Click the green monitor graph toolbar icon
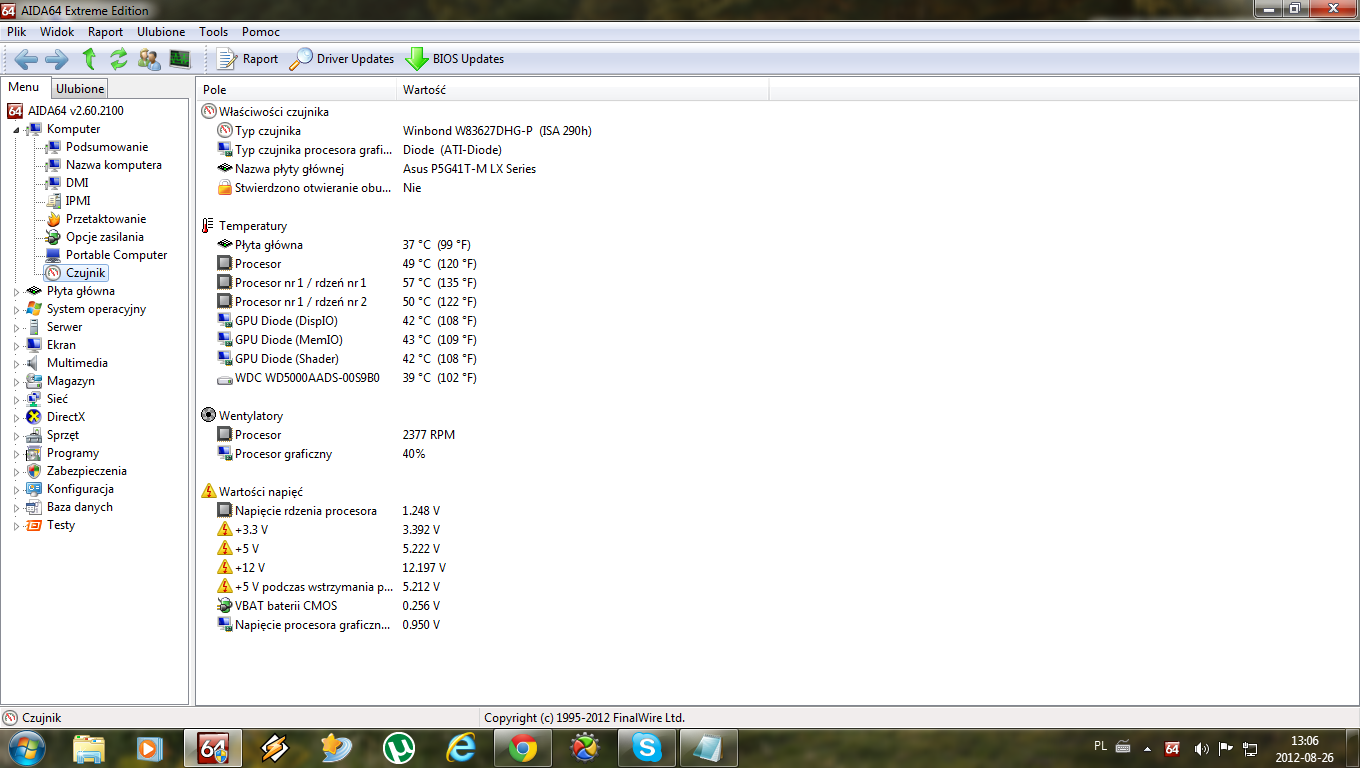 pyautogui.click(x=180, y=59)
